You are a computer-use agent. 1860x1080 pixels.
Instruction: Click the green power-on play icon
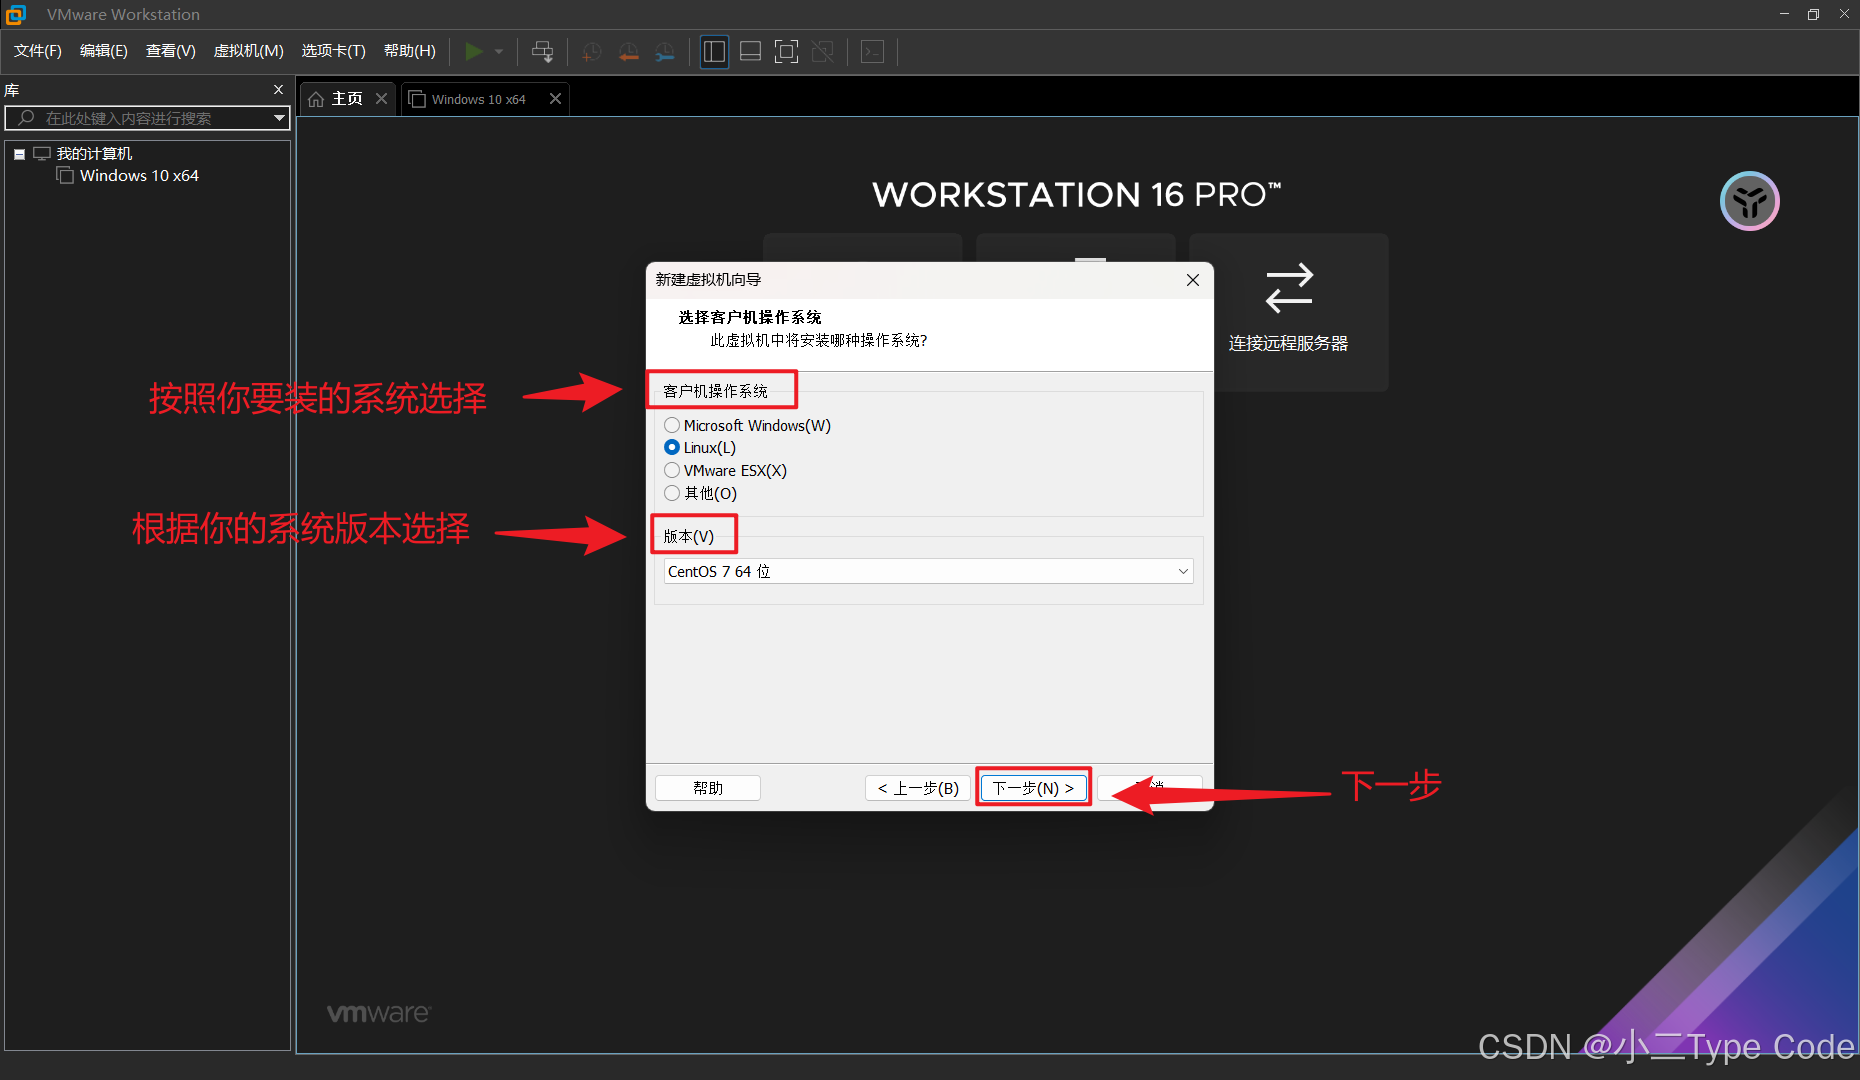[474, 51]
